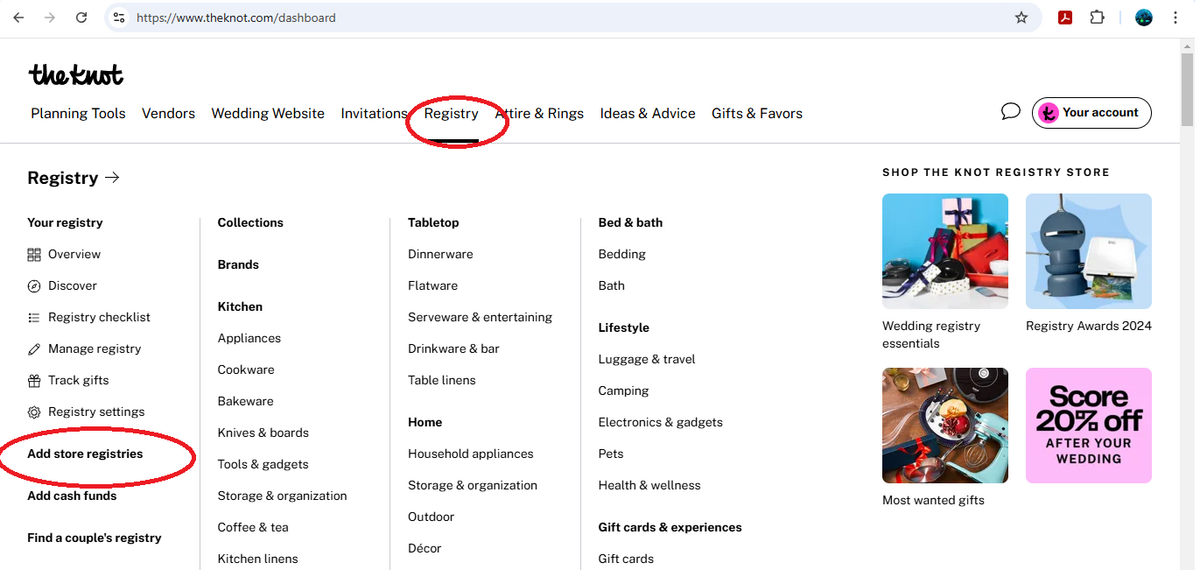
Task: Click the Your account button
Action: (1092, 113)
